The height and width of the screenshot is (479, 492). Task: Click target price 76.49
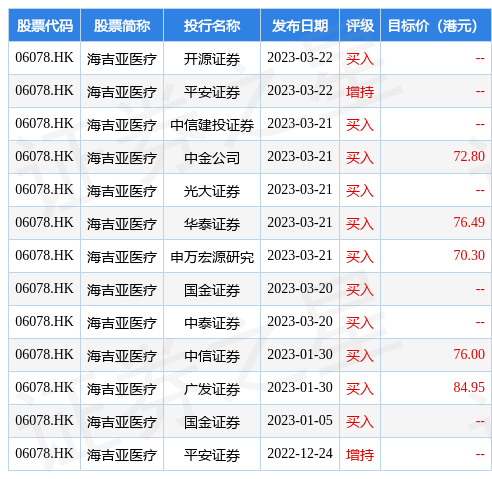469,223
